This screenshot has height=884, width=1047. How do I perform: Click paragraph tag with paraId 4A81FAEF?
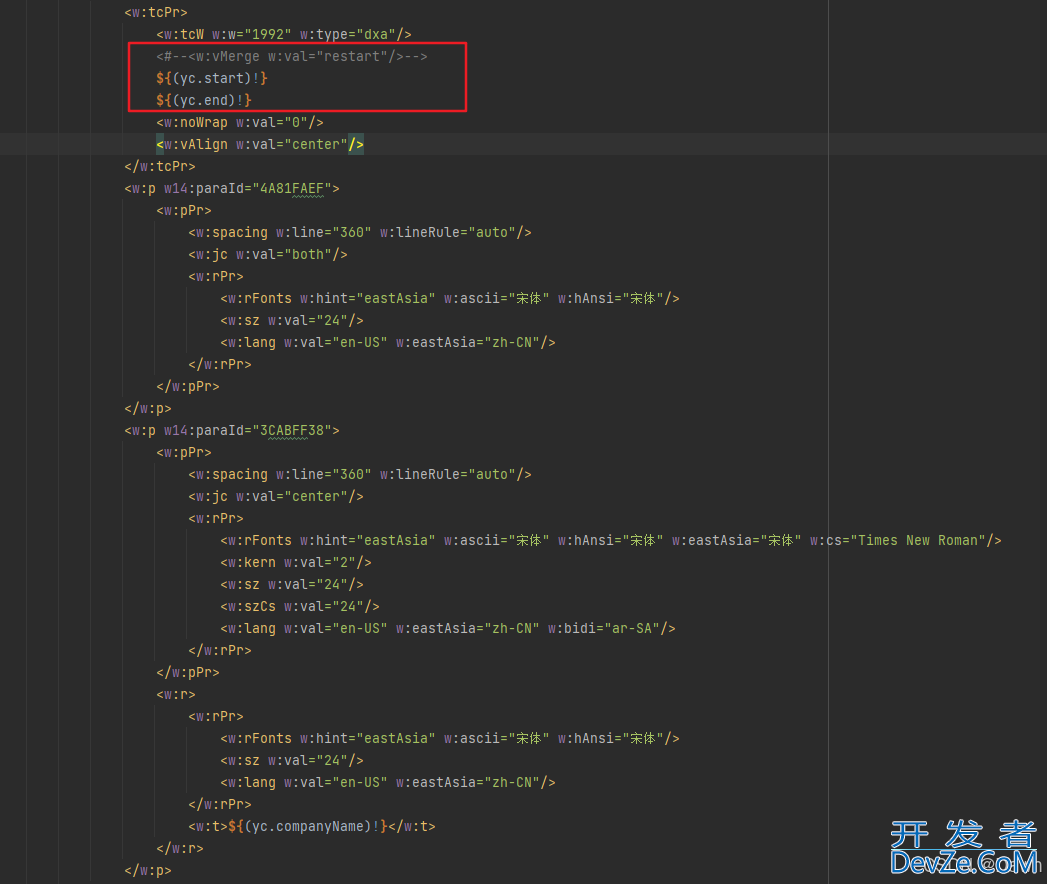(232, 188)
